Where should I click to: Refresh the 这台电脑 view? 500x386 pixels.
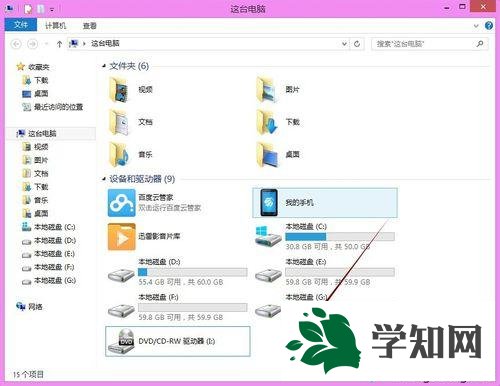tap(357, 44)
